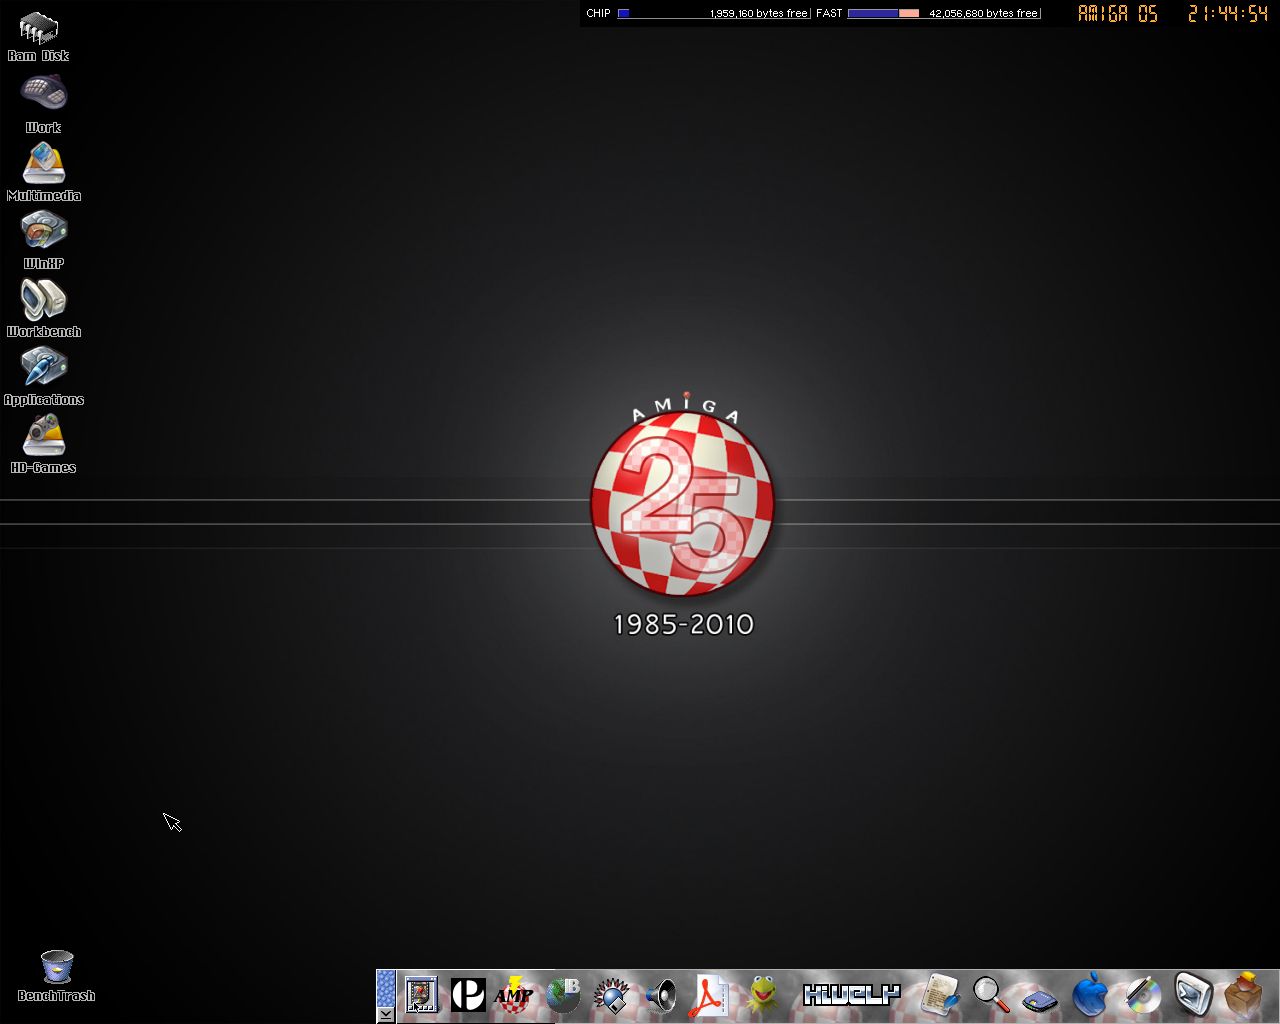Select the BenchTrash trashcan icon
This screenshot has width=1280, height=1024.
click(56, 976)
